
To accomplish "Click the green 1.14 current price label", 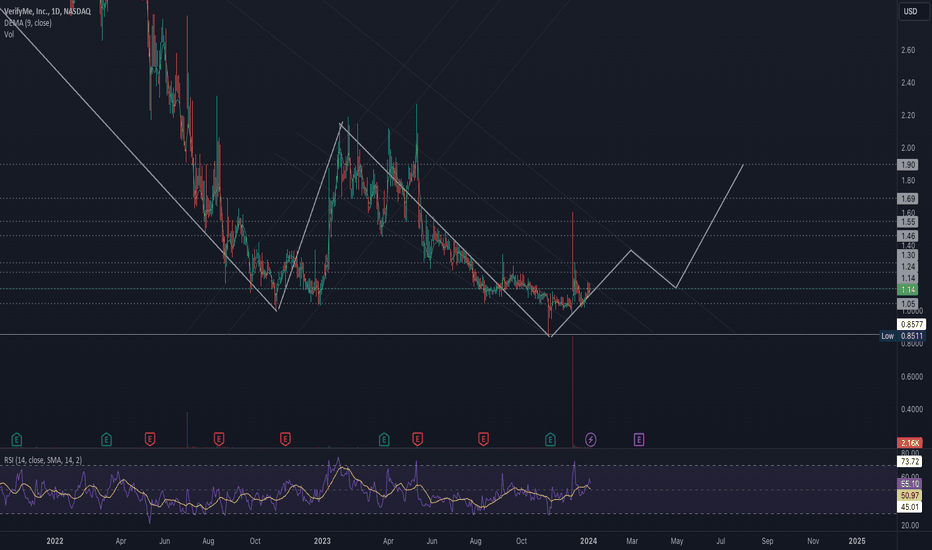I will click(x=908, y=290).
